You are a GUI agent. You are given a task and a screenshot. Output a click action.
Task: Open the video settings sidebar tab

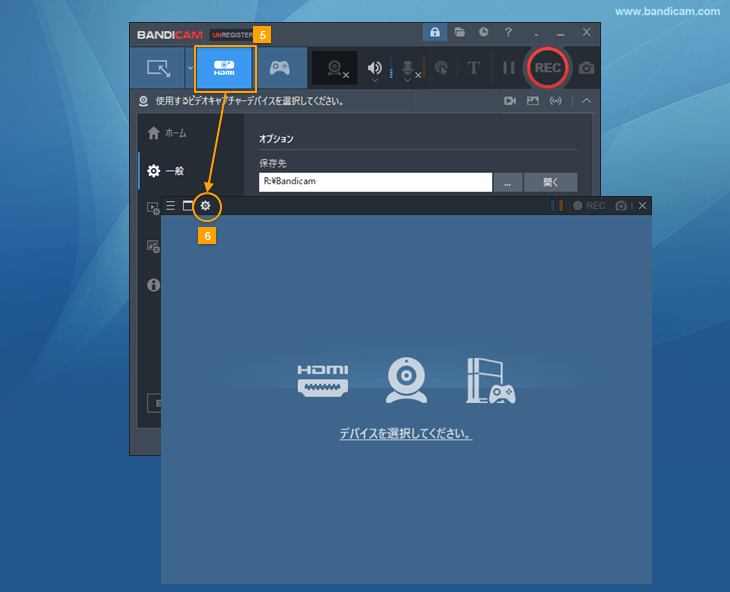pos(153,208)
